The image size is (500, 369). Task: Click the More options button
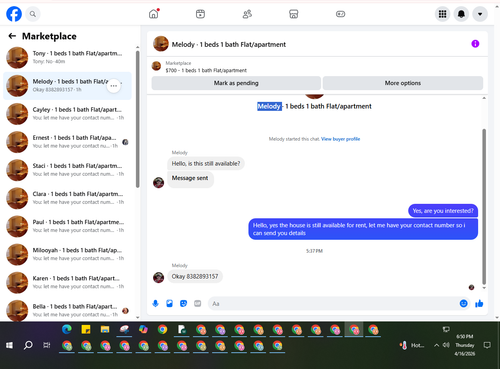(x=403, y=83)
